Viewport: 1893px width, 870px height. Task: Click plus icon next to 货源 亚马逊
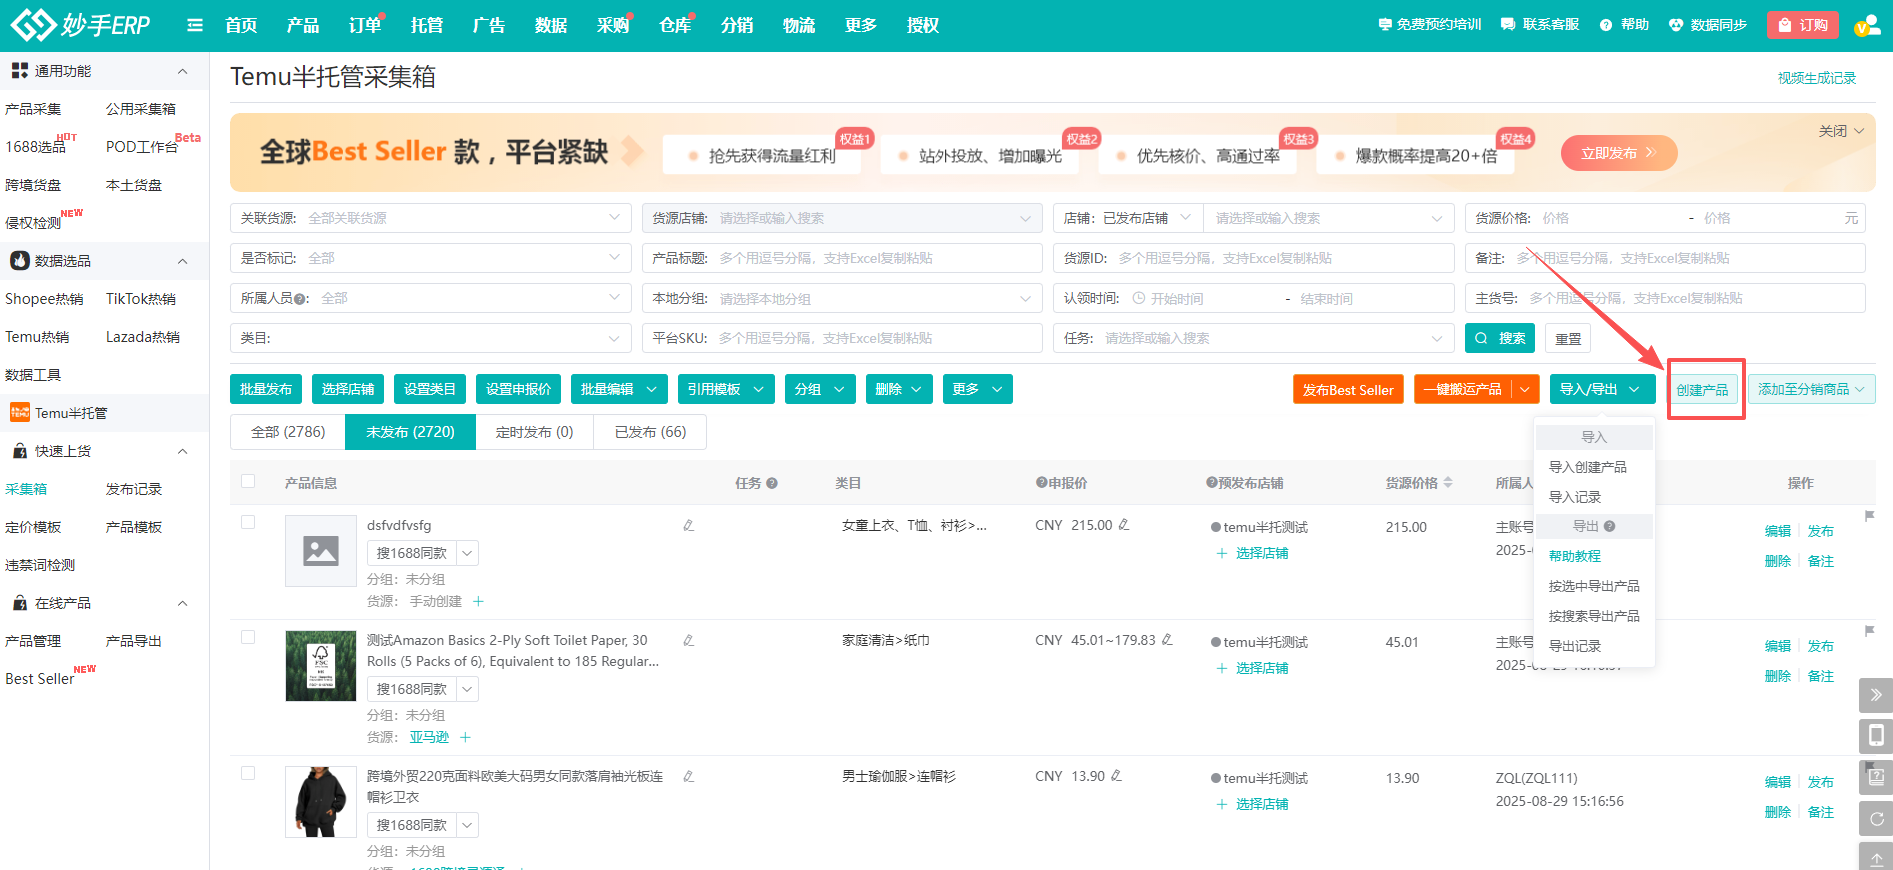click(x=465, y=737)
